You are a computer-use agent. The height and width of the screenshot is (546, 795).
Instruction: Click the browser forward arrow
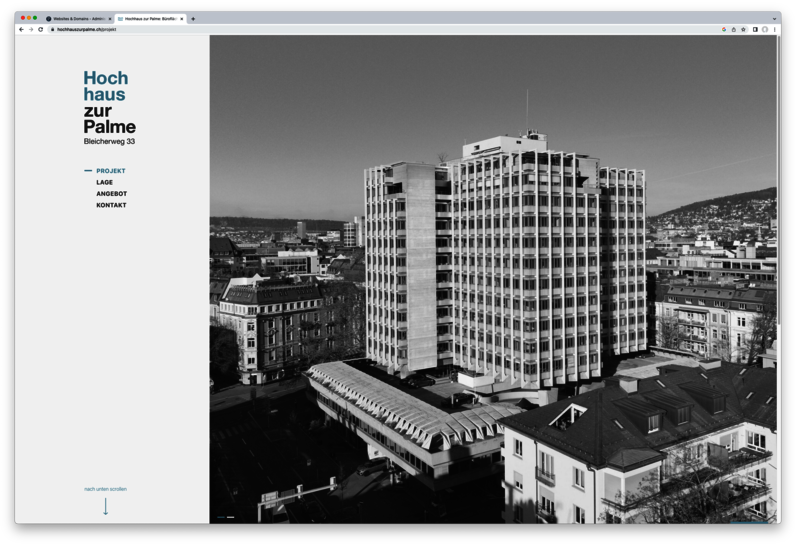[31, 30]
